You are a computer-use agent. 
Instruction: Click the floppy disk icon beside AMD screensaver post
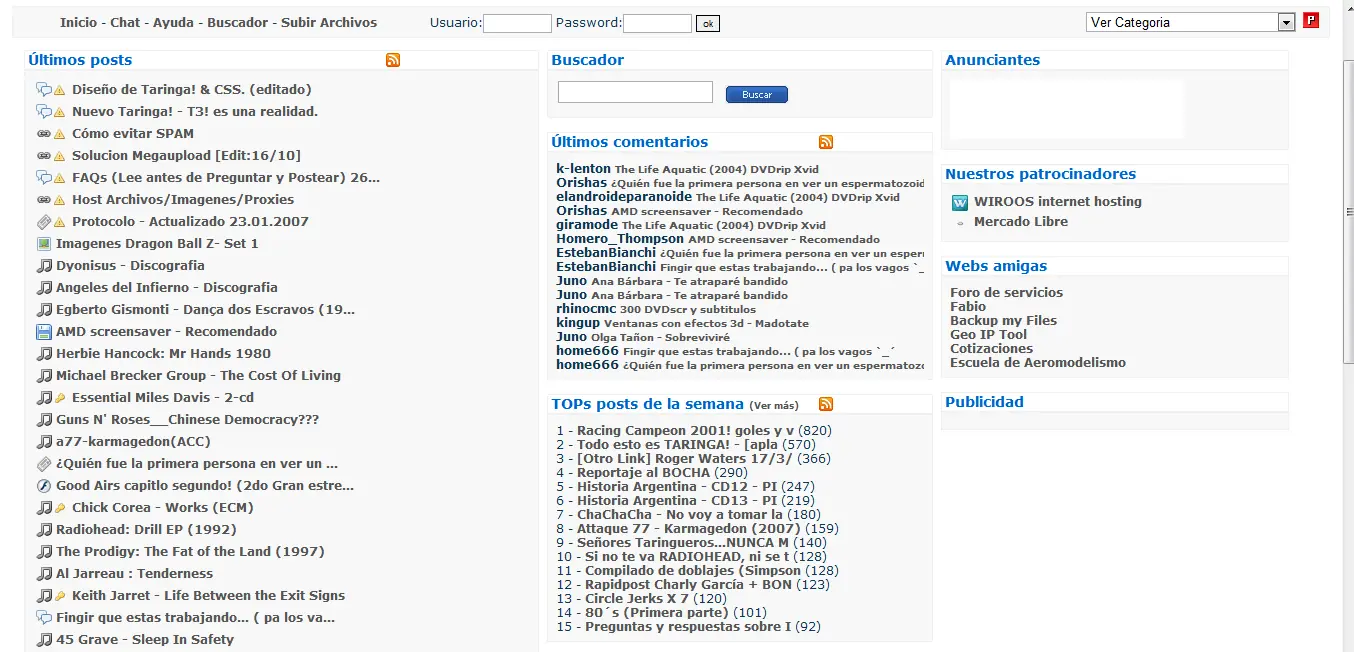(x=44, y=332)
